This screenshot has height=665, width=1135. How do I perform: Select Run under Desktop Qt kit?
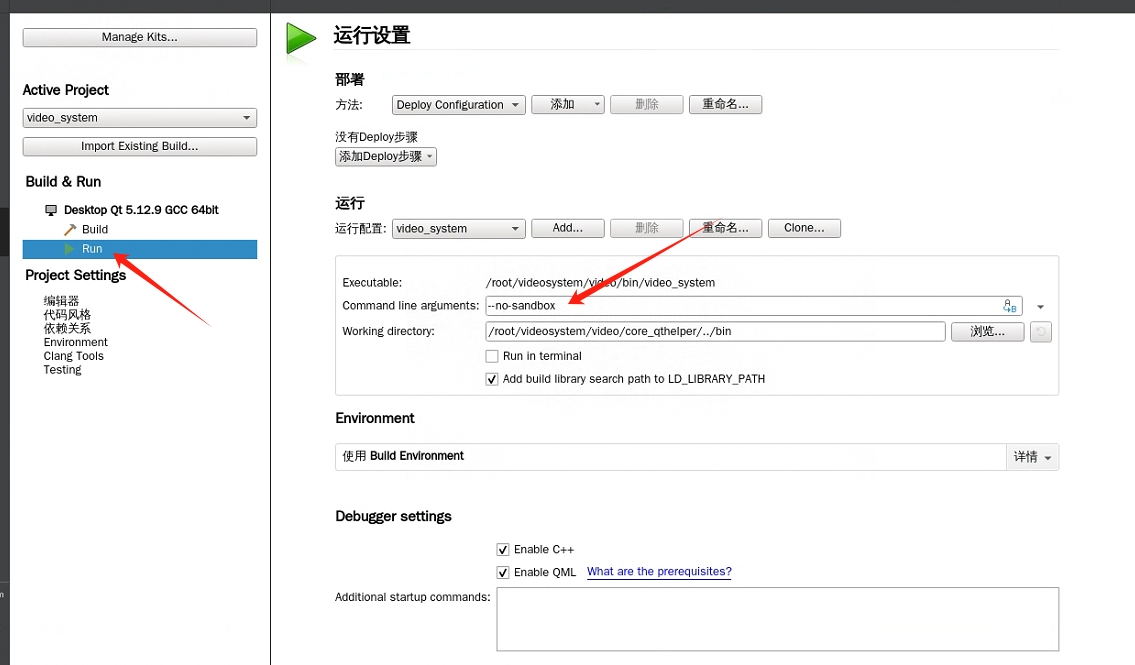92,249
